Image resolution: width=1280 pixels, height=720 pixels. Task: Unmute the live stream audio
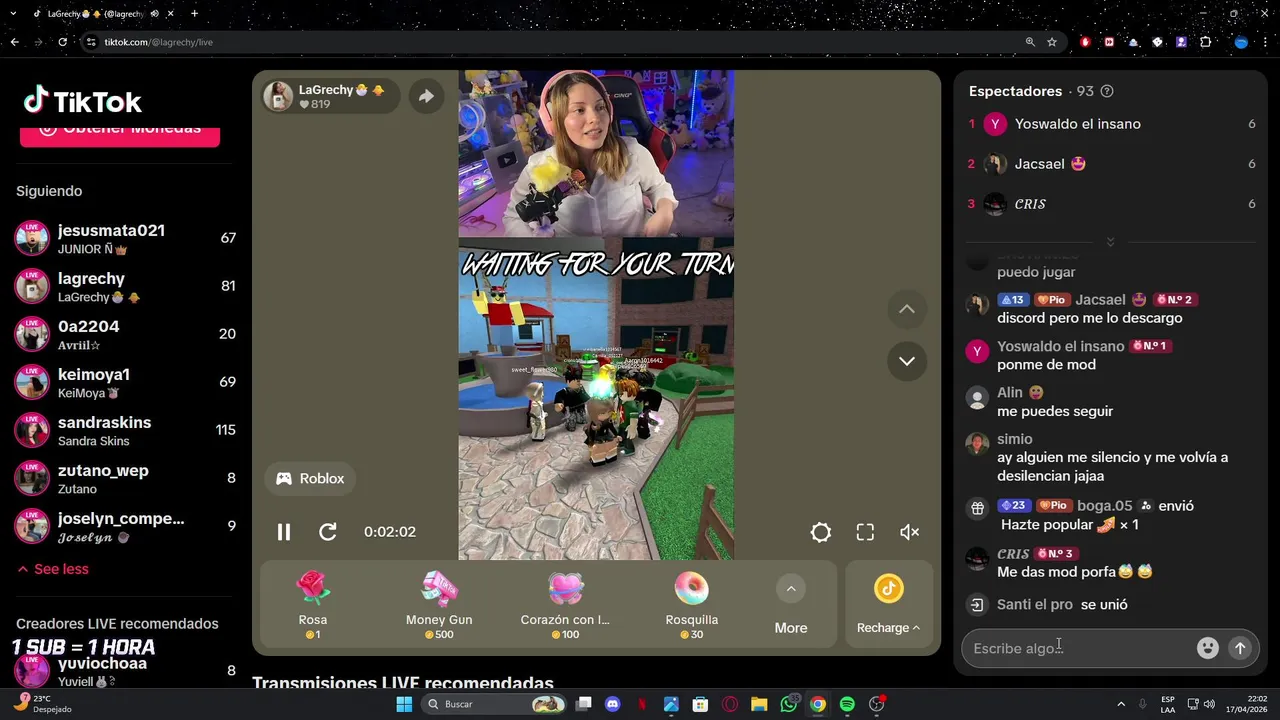pos(909,532)
